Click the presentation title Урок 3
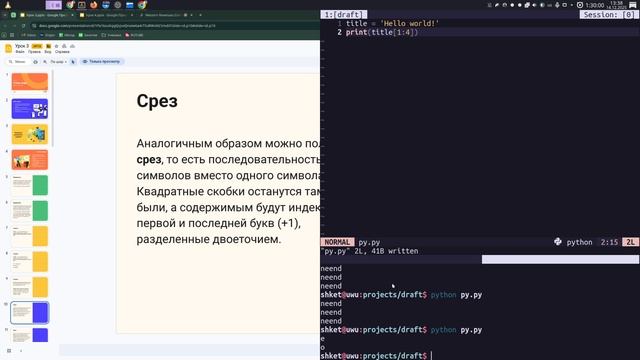The height and width of the screenshot is (360, 640). pyautogui.click(x=22, y=46)
